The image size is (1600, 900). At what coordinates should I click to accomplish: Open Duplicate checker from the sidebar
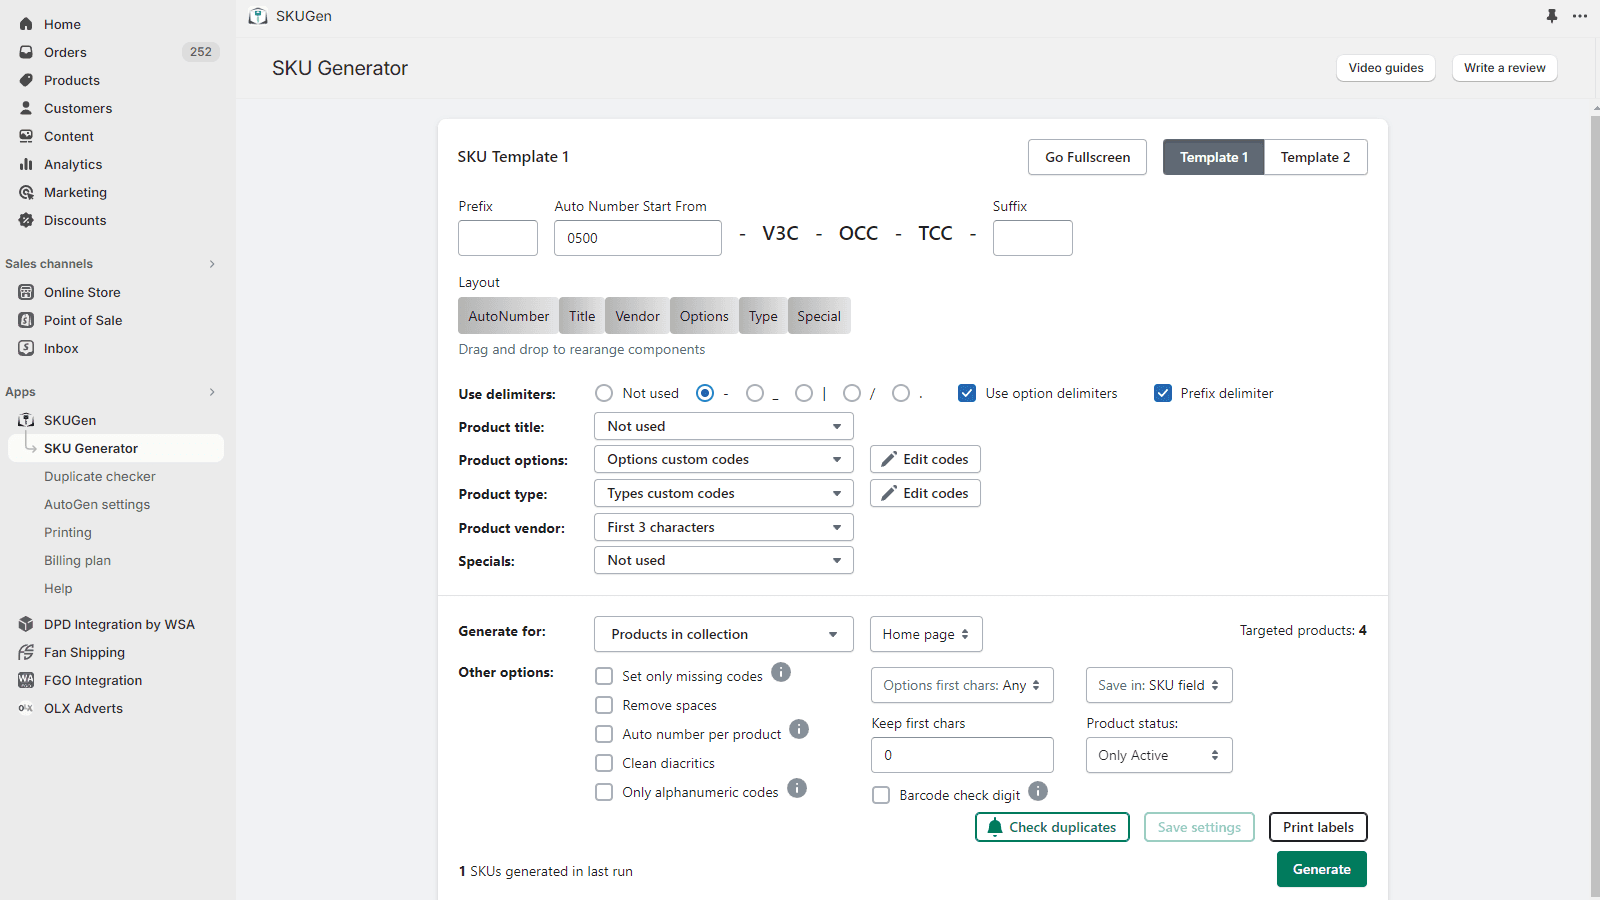click(99, 476)
